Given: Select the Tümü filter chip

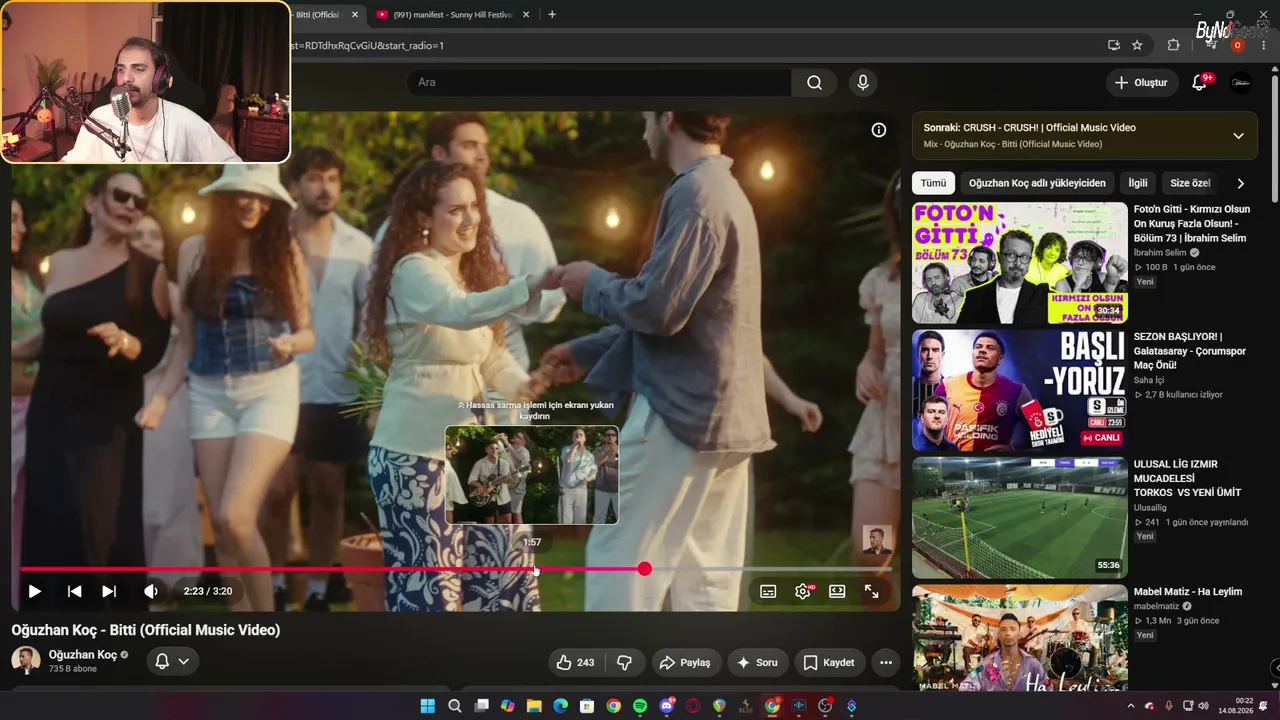Looking at the screenshot, I should click(x=933, y=183).
